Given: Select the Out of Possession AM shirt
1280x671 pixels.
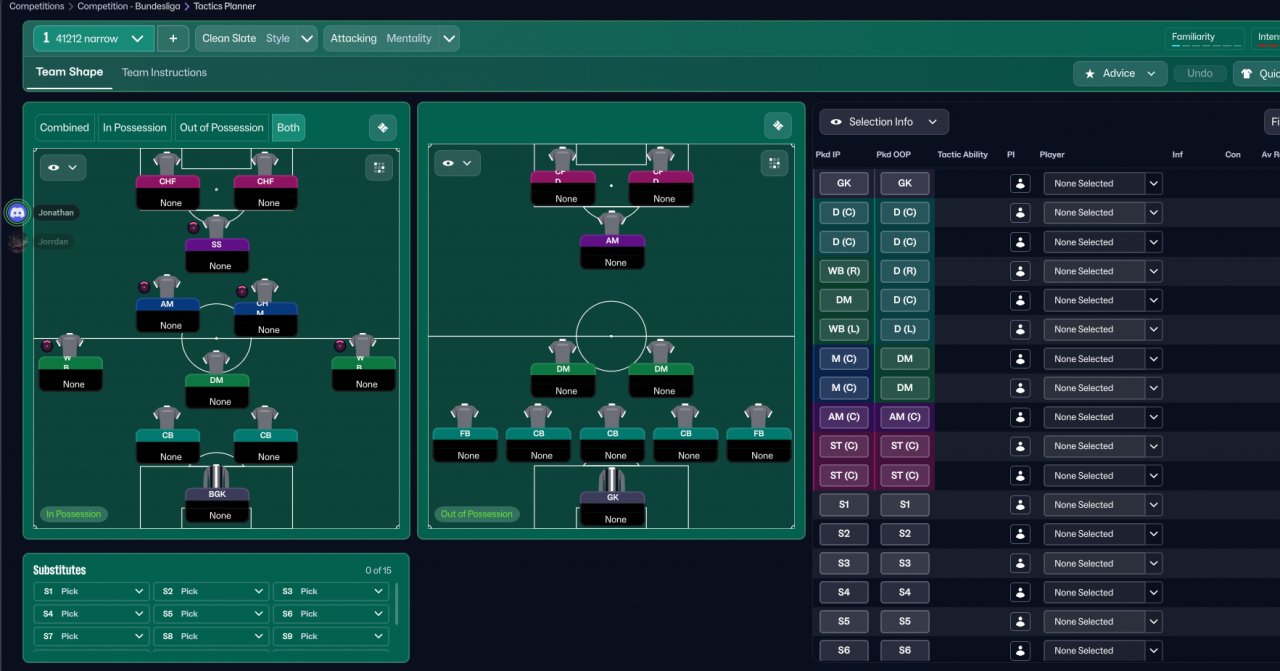Looking at the screenshot, I should tap(612, 223).
